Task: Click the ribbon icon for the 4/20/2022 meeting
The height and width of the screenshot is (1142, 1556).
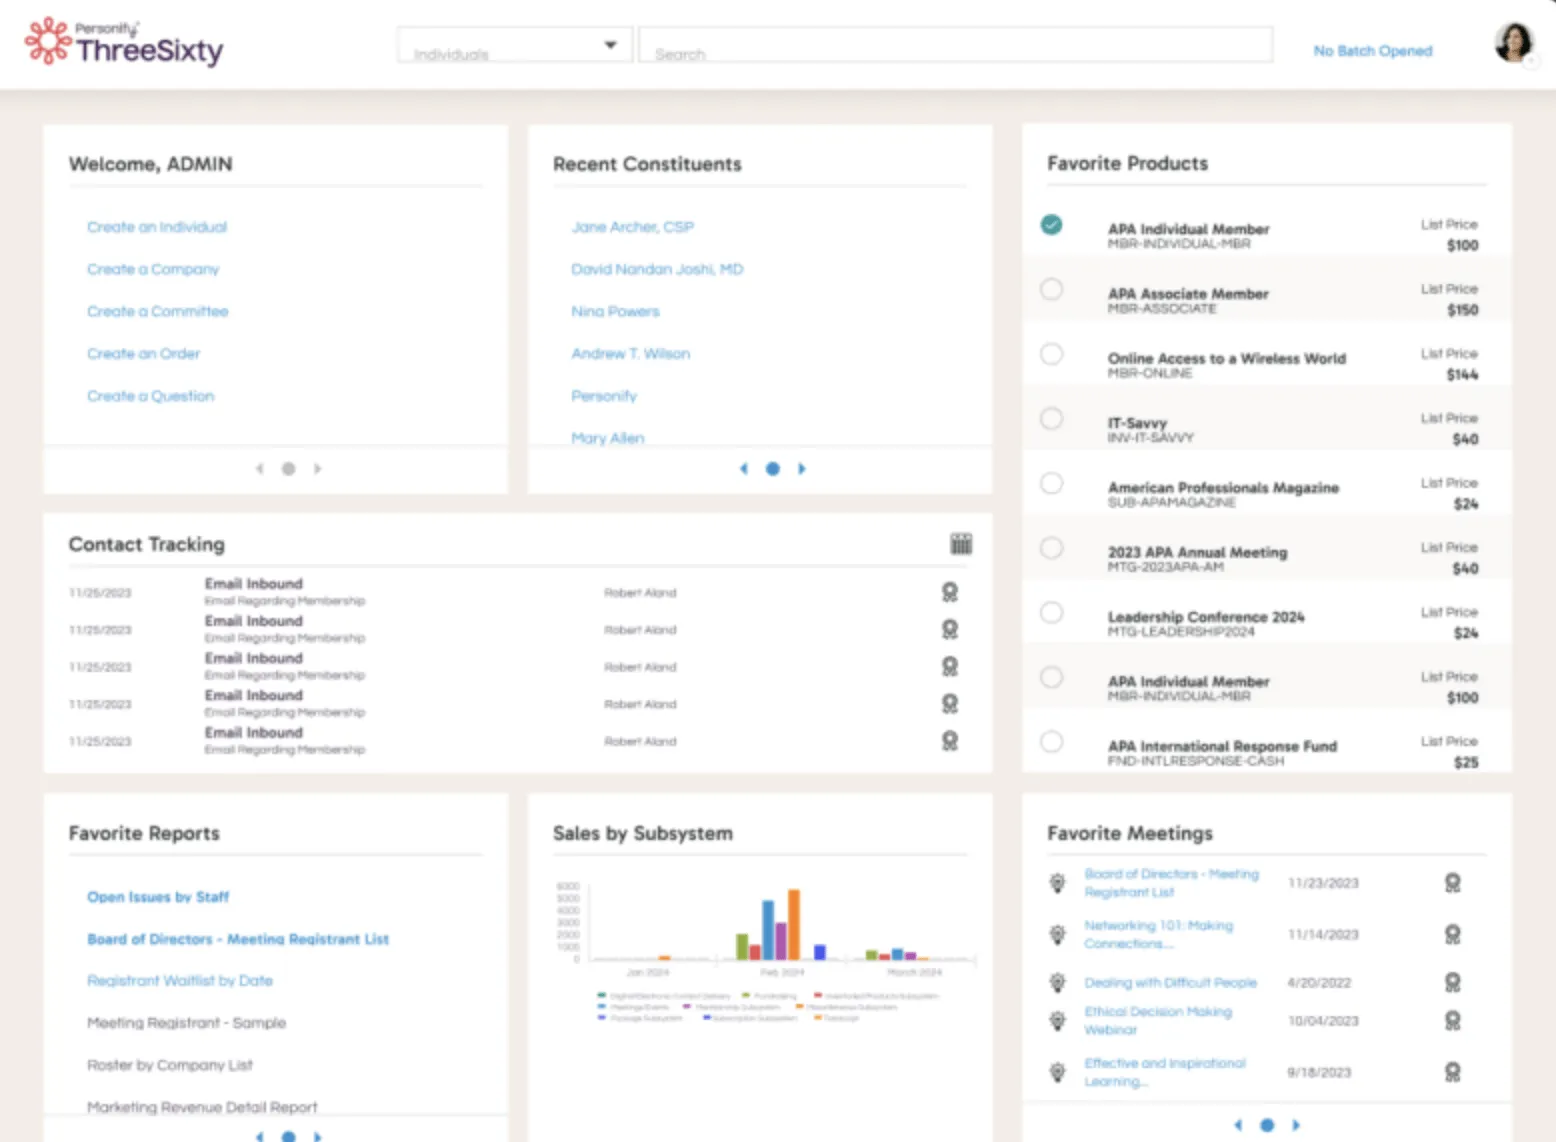Action: [1453, 982]
